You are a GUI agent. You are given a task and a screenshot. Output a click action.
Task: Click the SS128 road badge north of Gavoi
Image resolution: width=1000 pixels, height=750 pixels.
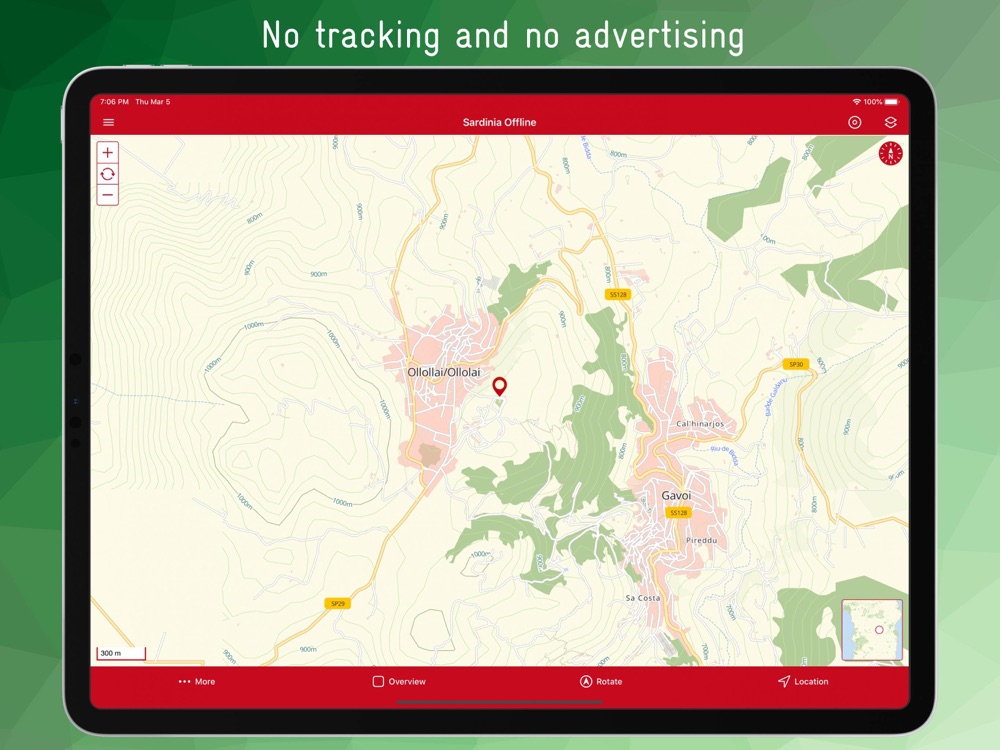click(x=618, y=294)
